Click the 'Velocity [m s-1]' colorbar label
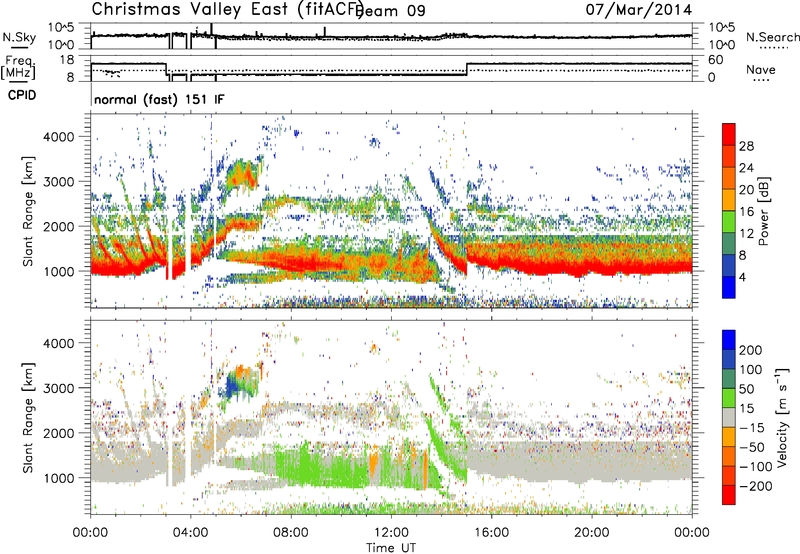The image size is (800, 554). click(x=781, y=417)
